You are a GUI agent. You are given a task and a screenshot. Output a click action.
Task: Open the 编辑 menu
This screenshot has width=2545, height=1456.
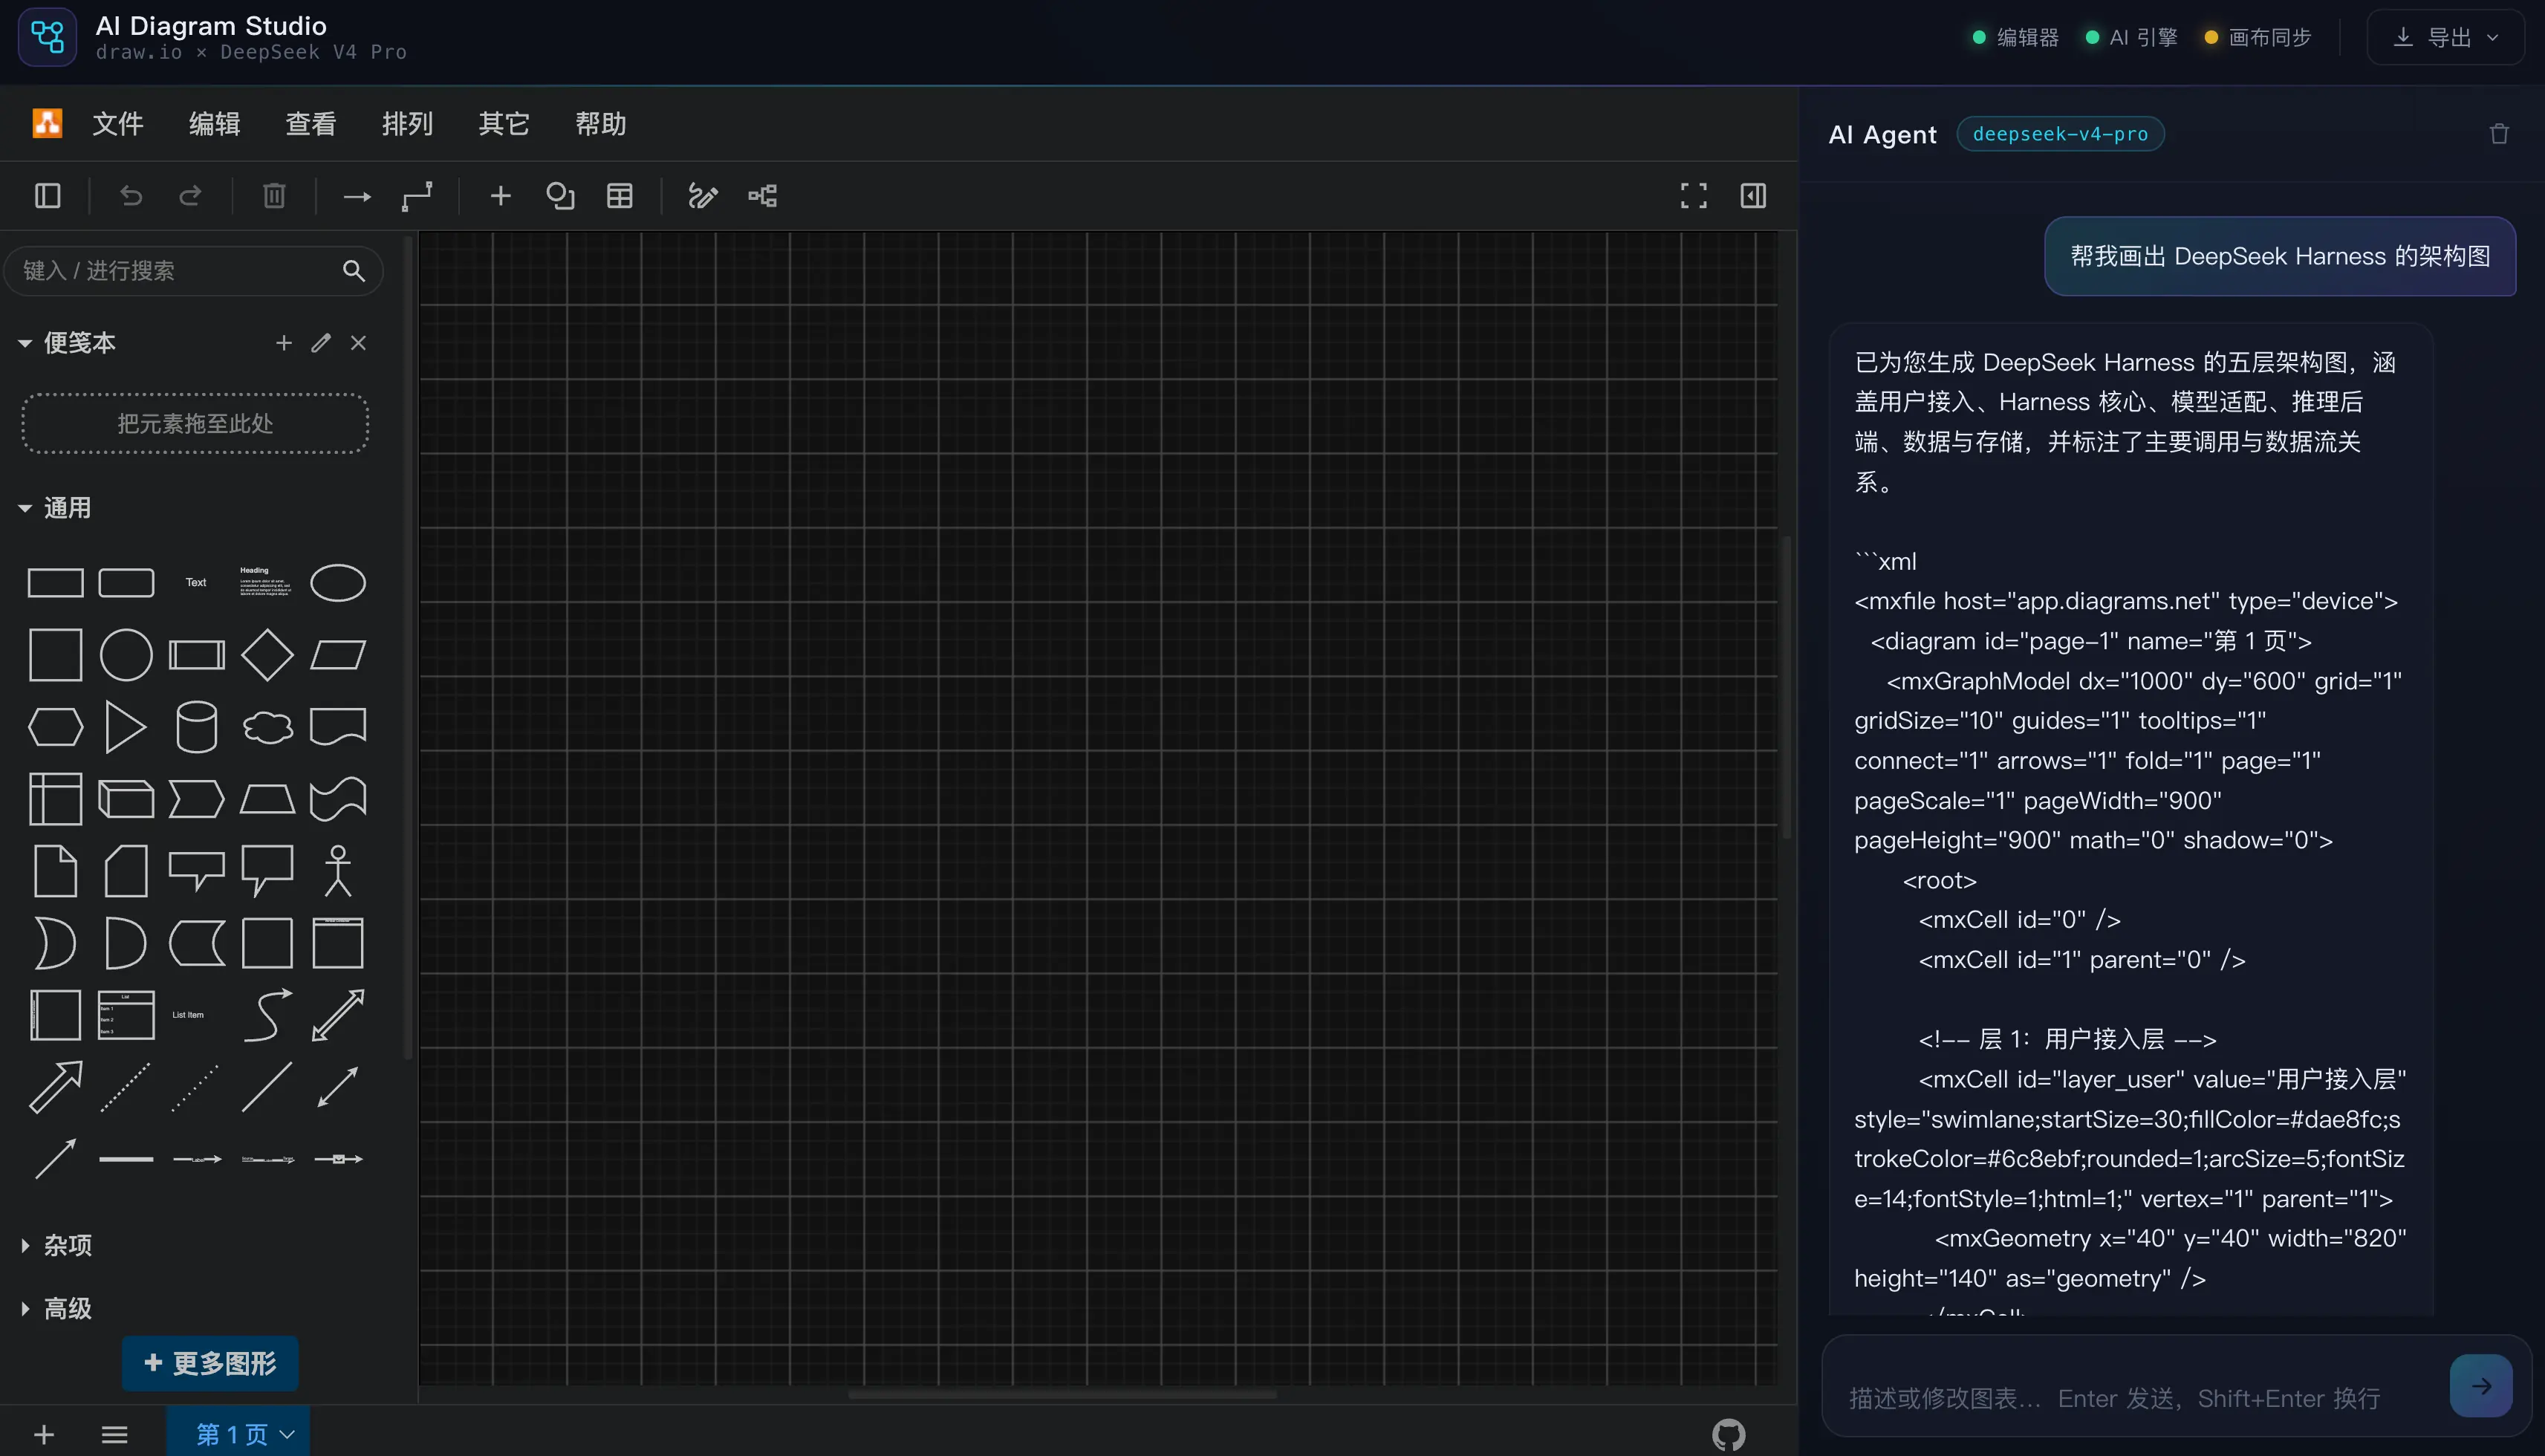coord(214,124)
